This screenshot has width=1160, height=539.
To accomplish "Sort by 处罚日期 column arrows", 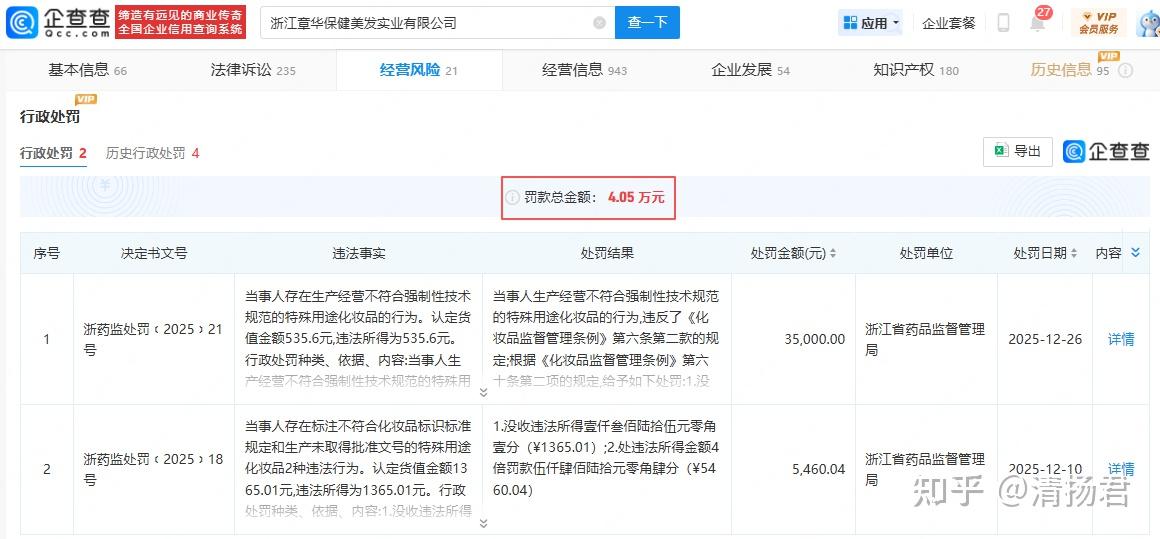I will pos(1073,254).
